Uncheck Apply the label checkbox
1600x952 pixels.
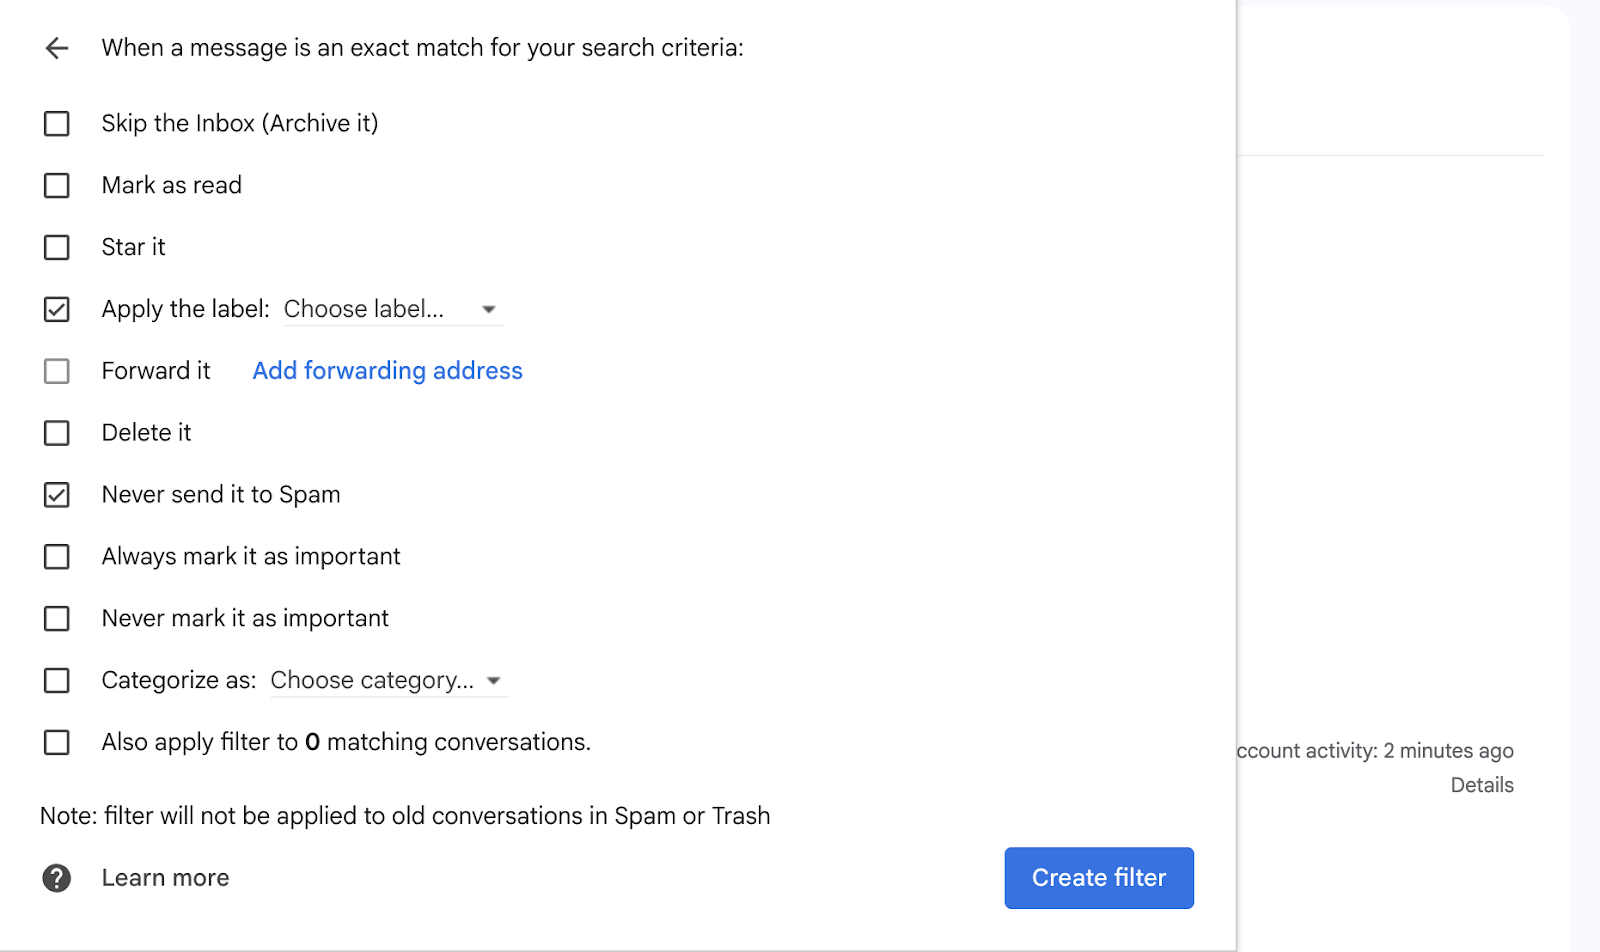[x=57, y=310]
